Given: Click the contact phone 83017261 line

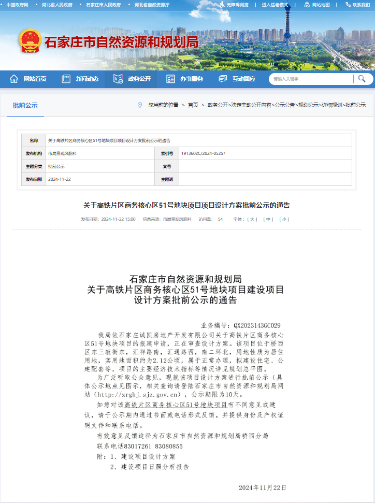Looking at the screenshot, I should tap(140, 446).
